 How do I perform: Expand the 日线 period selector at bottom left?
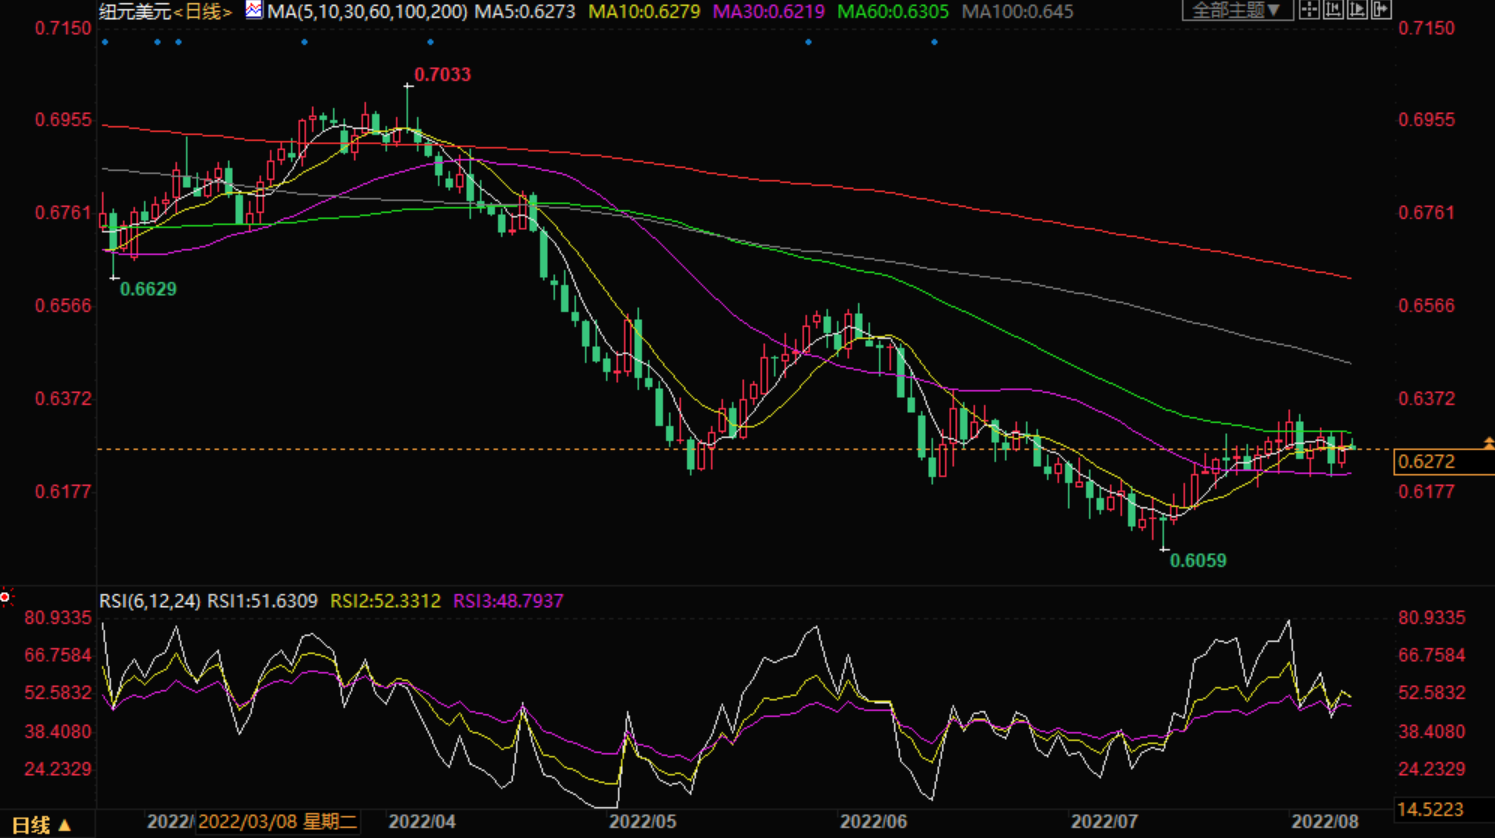point(42,825)
